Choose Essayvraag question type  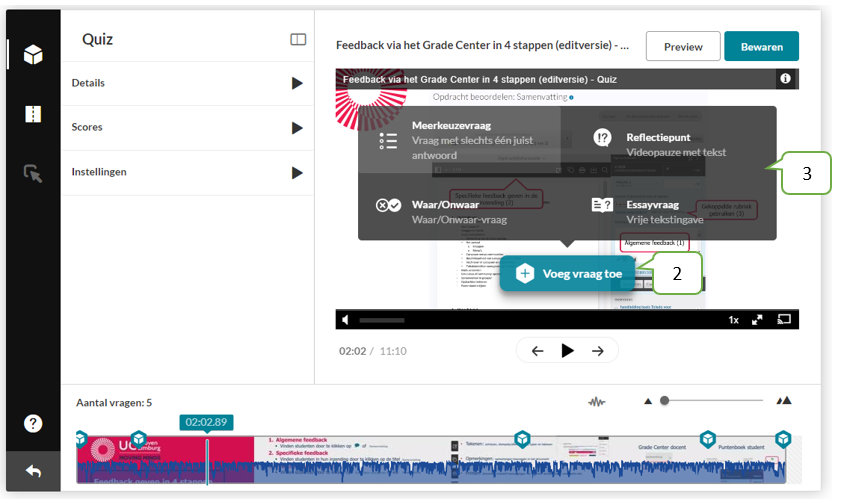click(668, 207)
